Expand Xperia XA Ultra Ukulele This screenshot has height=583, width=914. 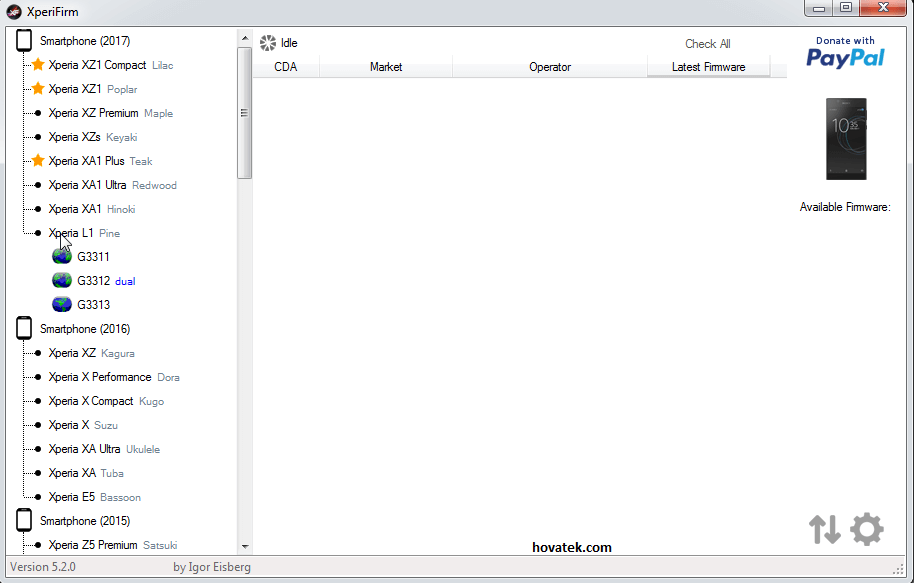tap(104, 448)
